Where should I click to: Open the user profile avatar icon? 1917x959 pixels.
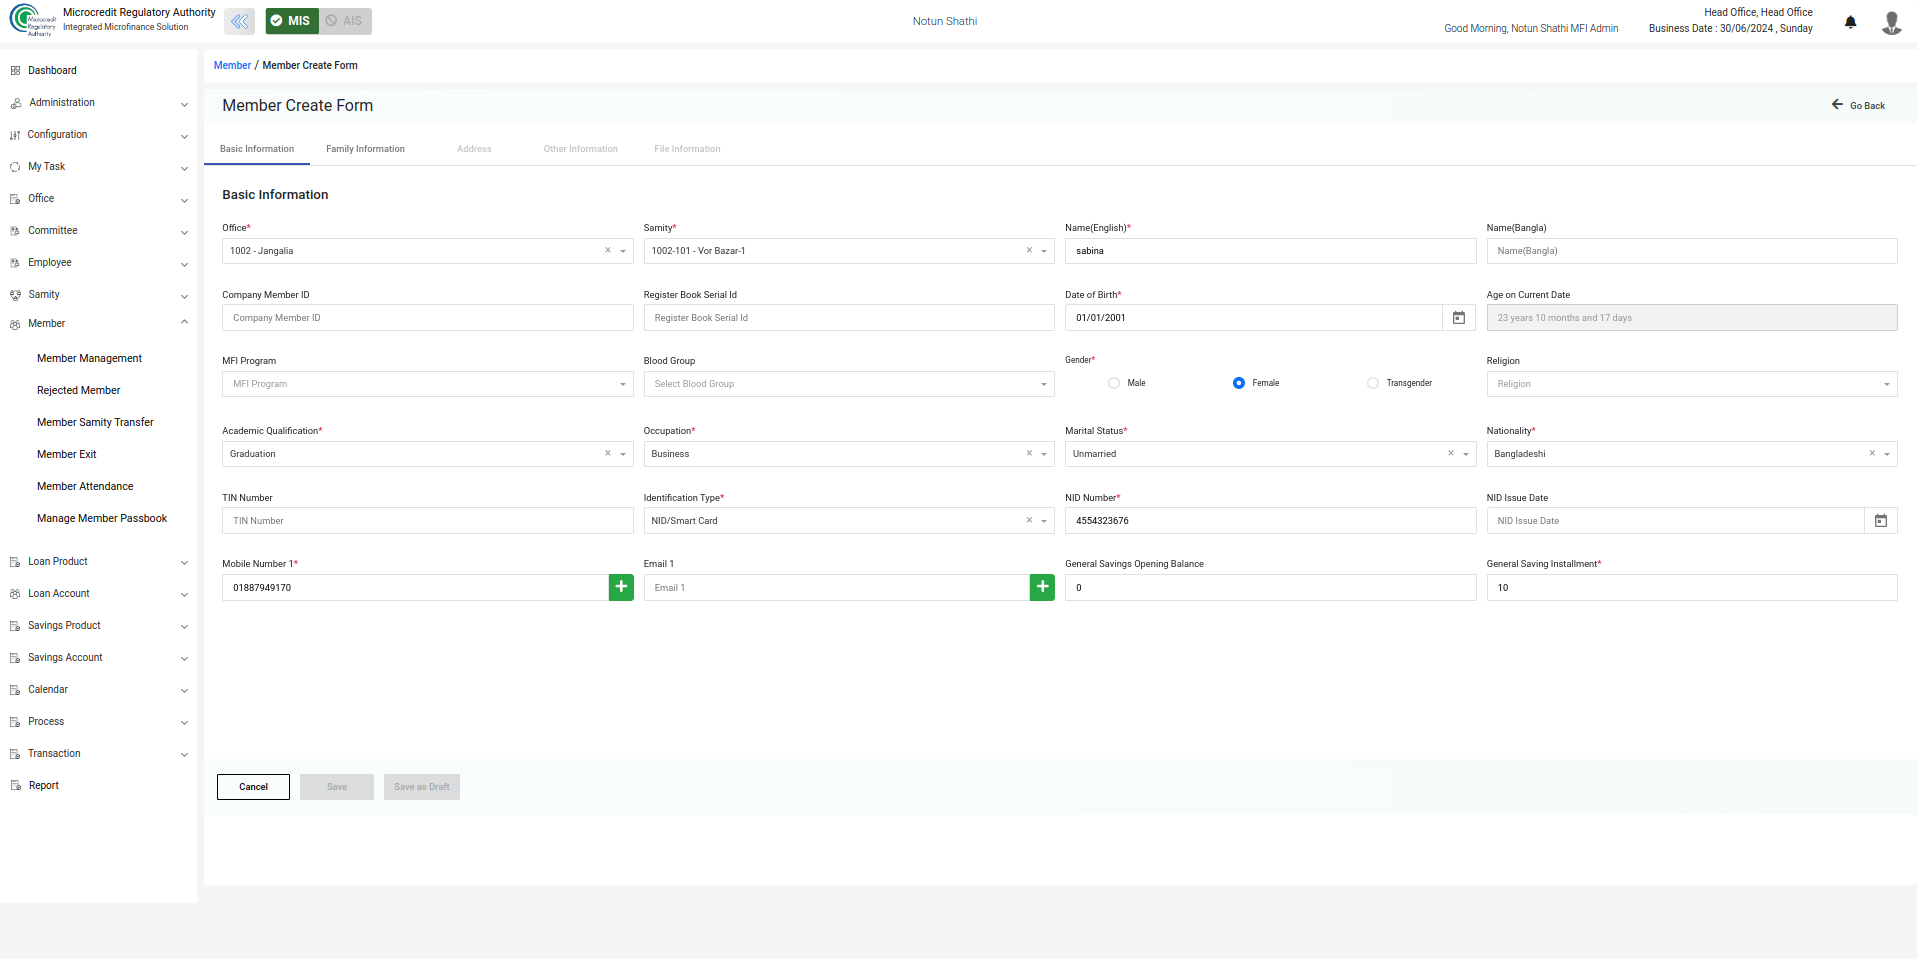coord(1891,22)
